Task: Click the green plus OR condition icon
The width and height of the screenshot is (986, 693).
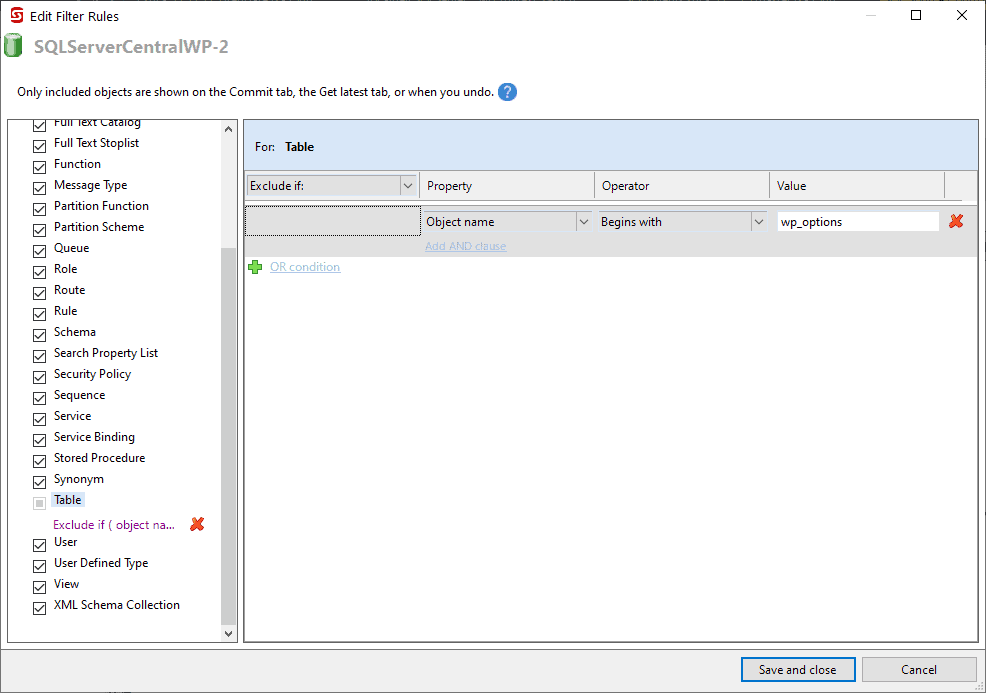Action: pos(255,267)
